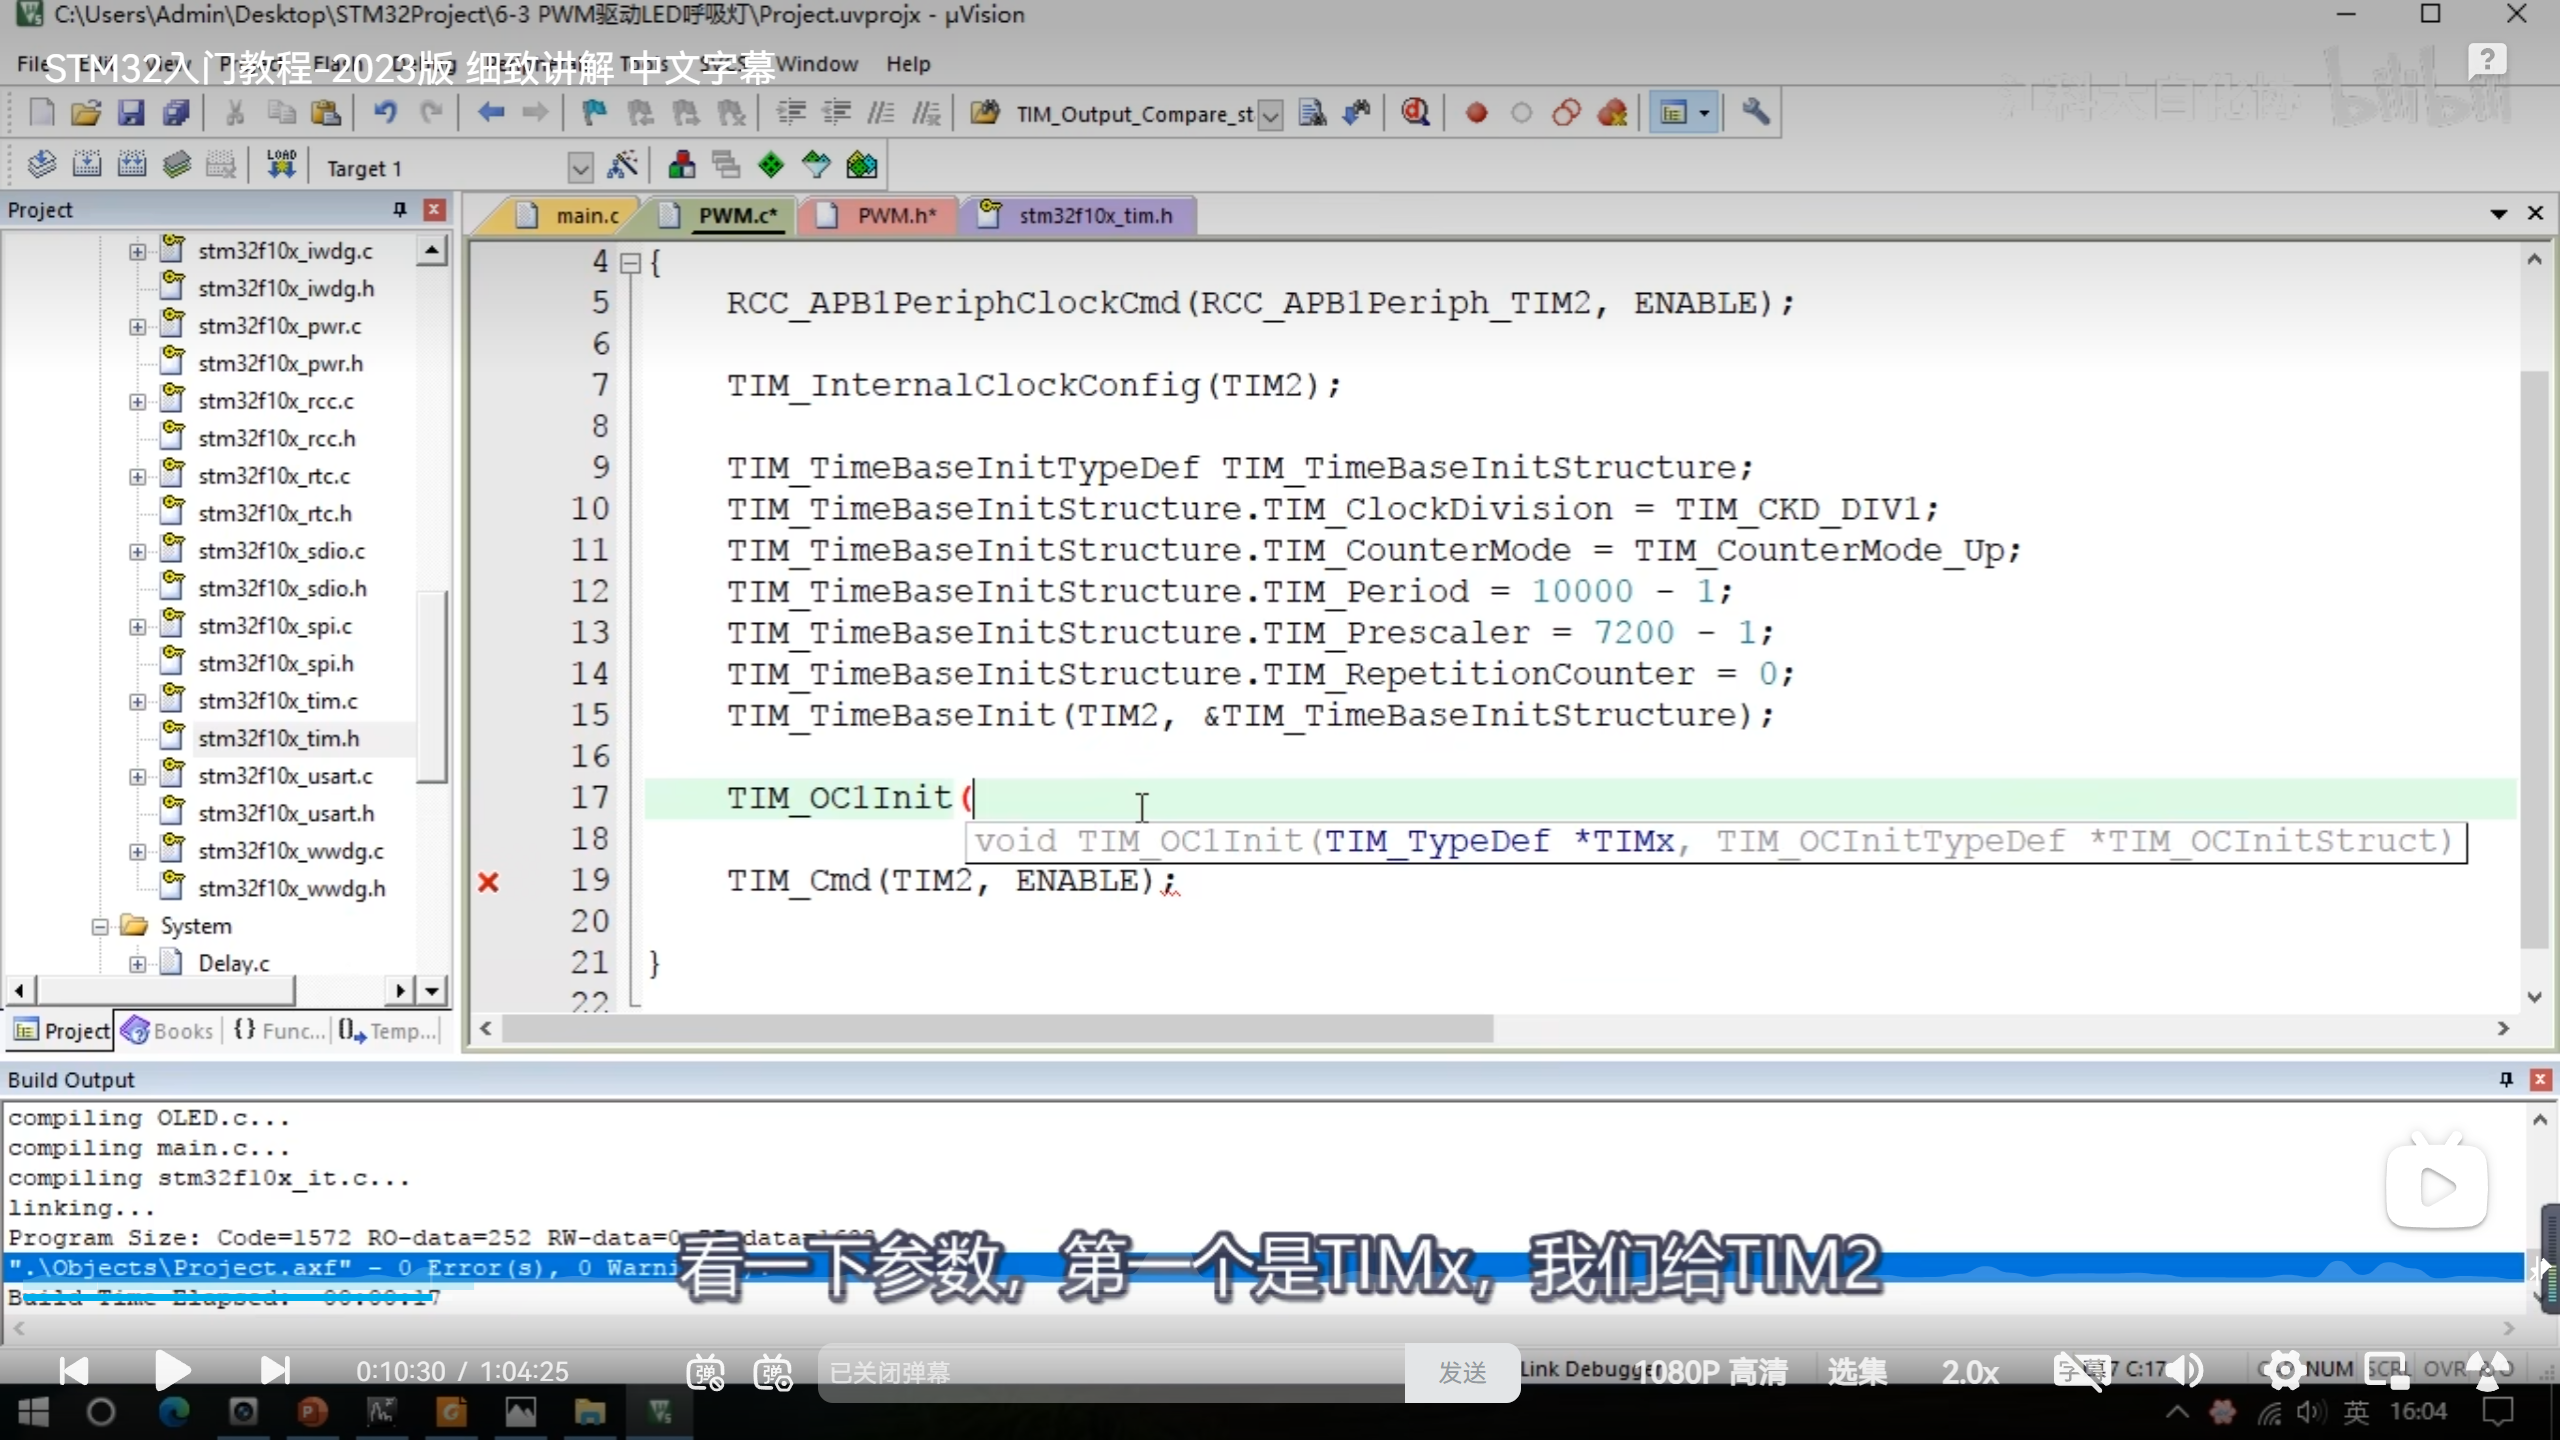Screen dimensions: 2560x1440
Task: Click the 2.0x playback speed button
Action: tap(1969, 1372)
